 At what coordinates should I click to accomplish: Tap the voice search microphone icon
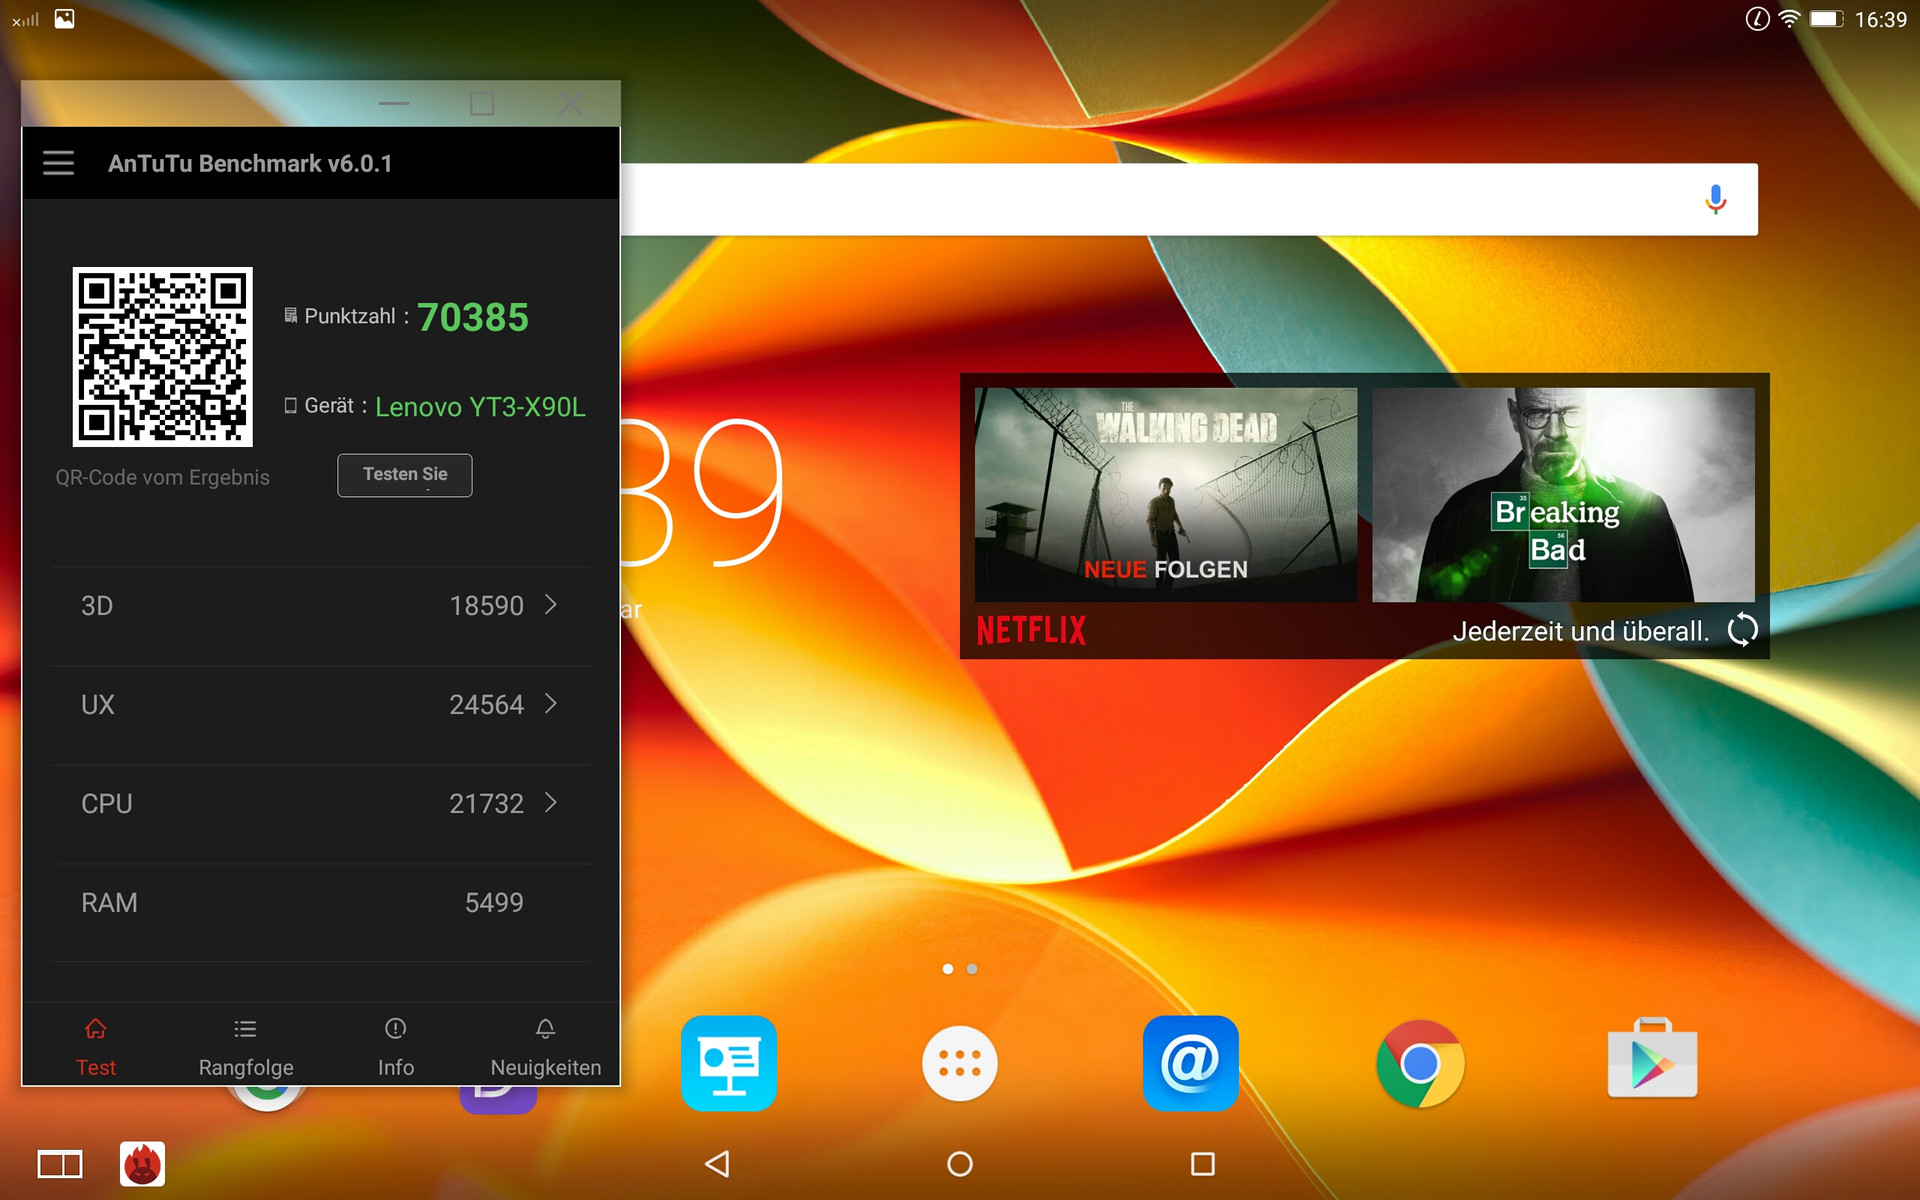pyautogui.click(x=1715, y=200)
